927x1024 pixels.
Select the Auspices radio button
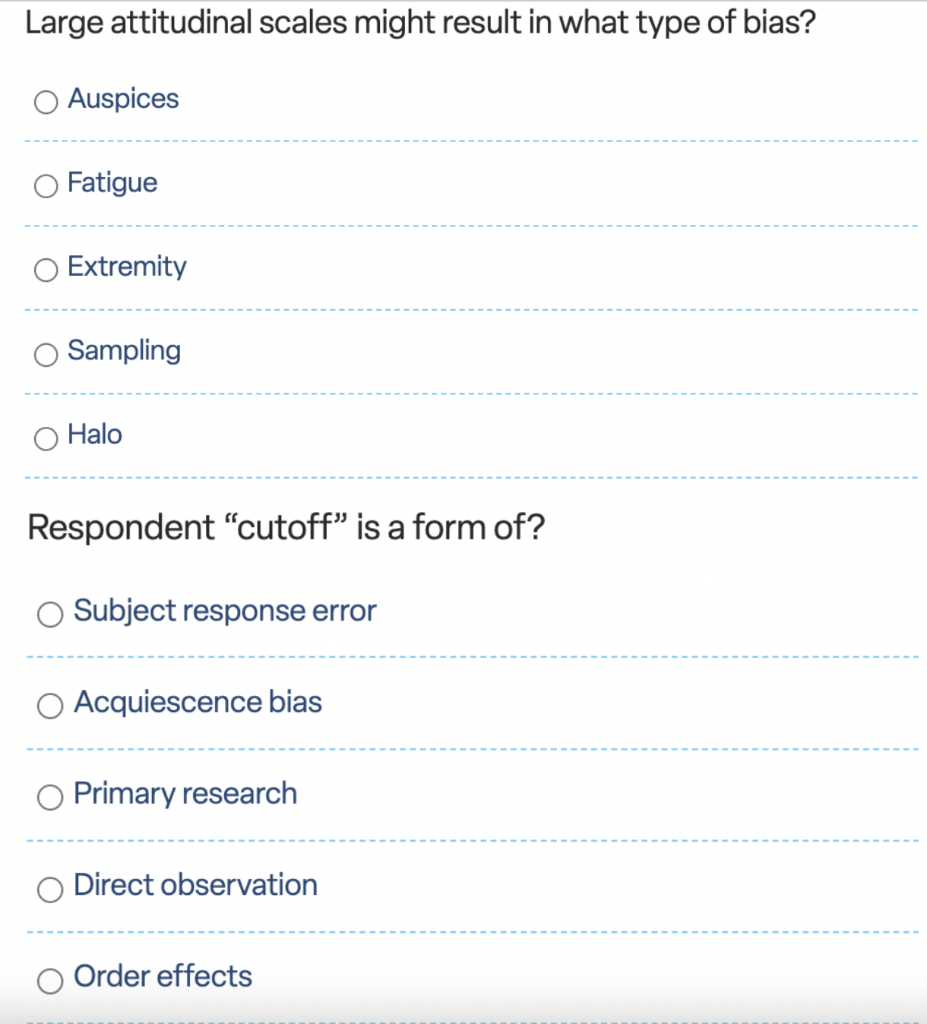pos(45,102)
